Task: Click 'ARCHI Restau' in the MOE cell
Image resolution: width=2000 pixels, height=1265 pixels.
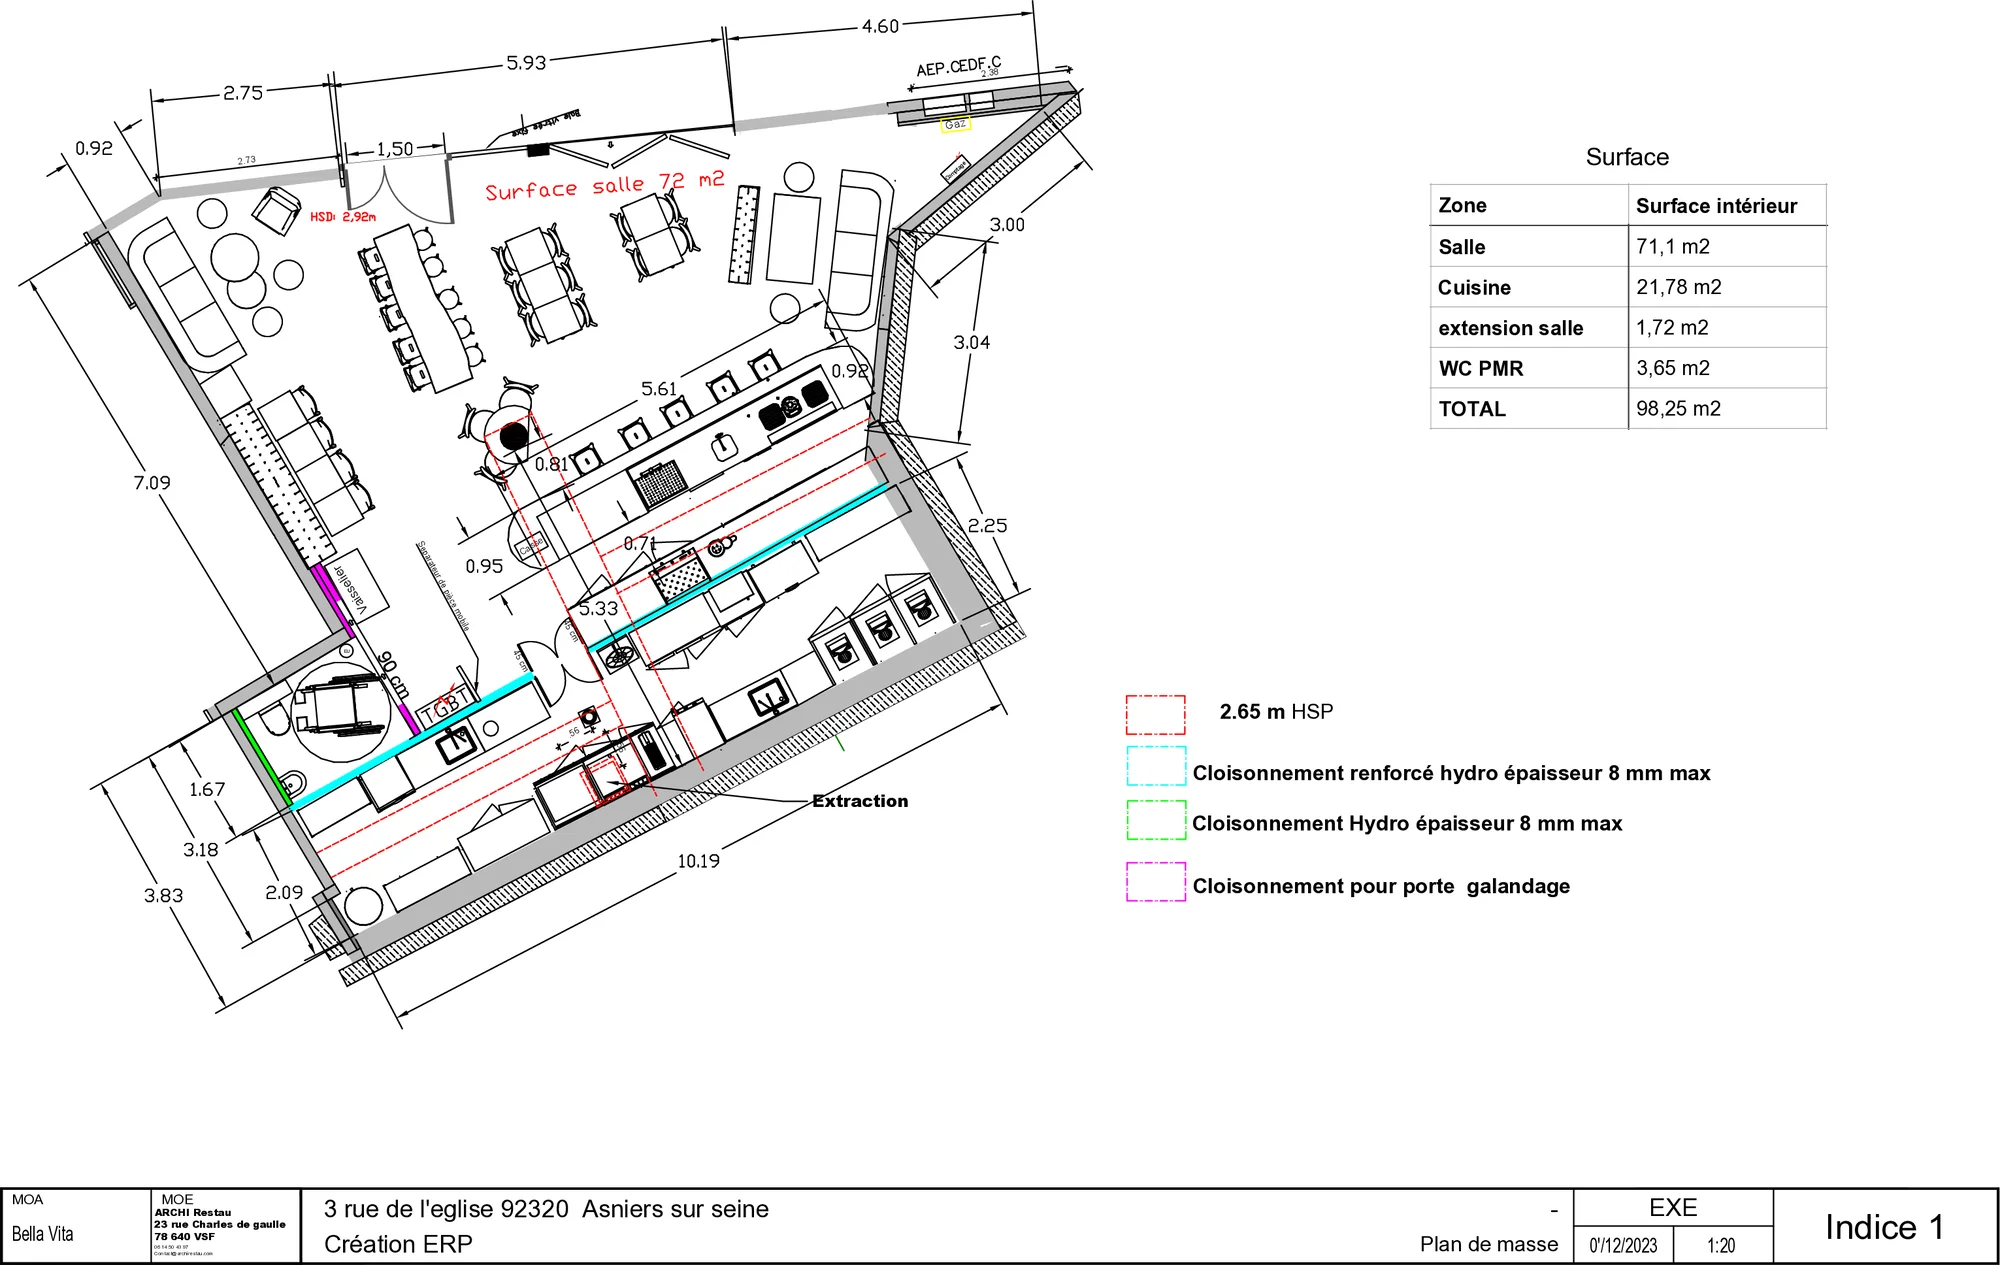Action: [x=193, y=1212]
